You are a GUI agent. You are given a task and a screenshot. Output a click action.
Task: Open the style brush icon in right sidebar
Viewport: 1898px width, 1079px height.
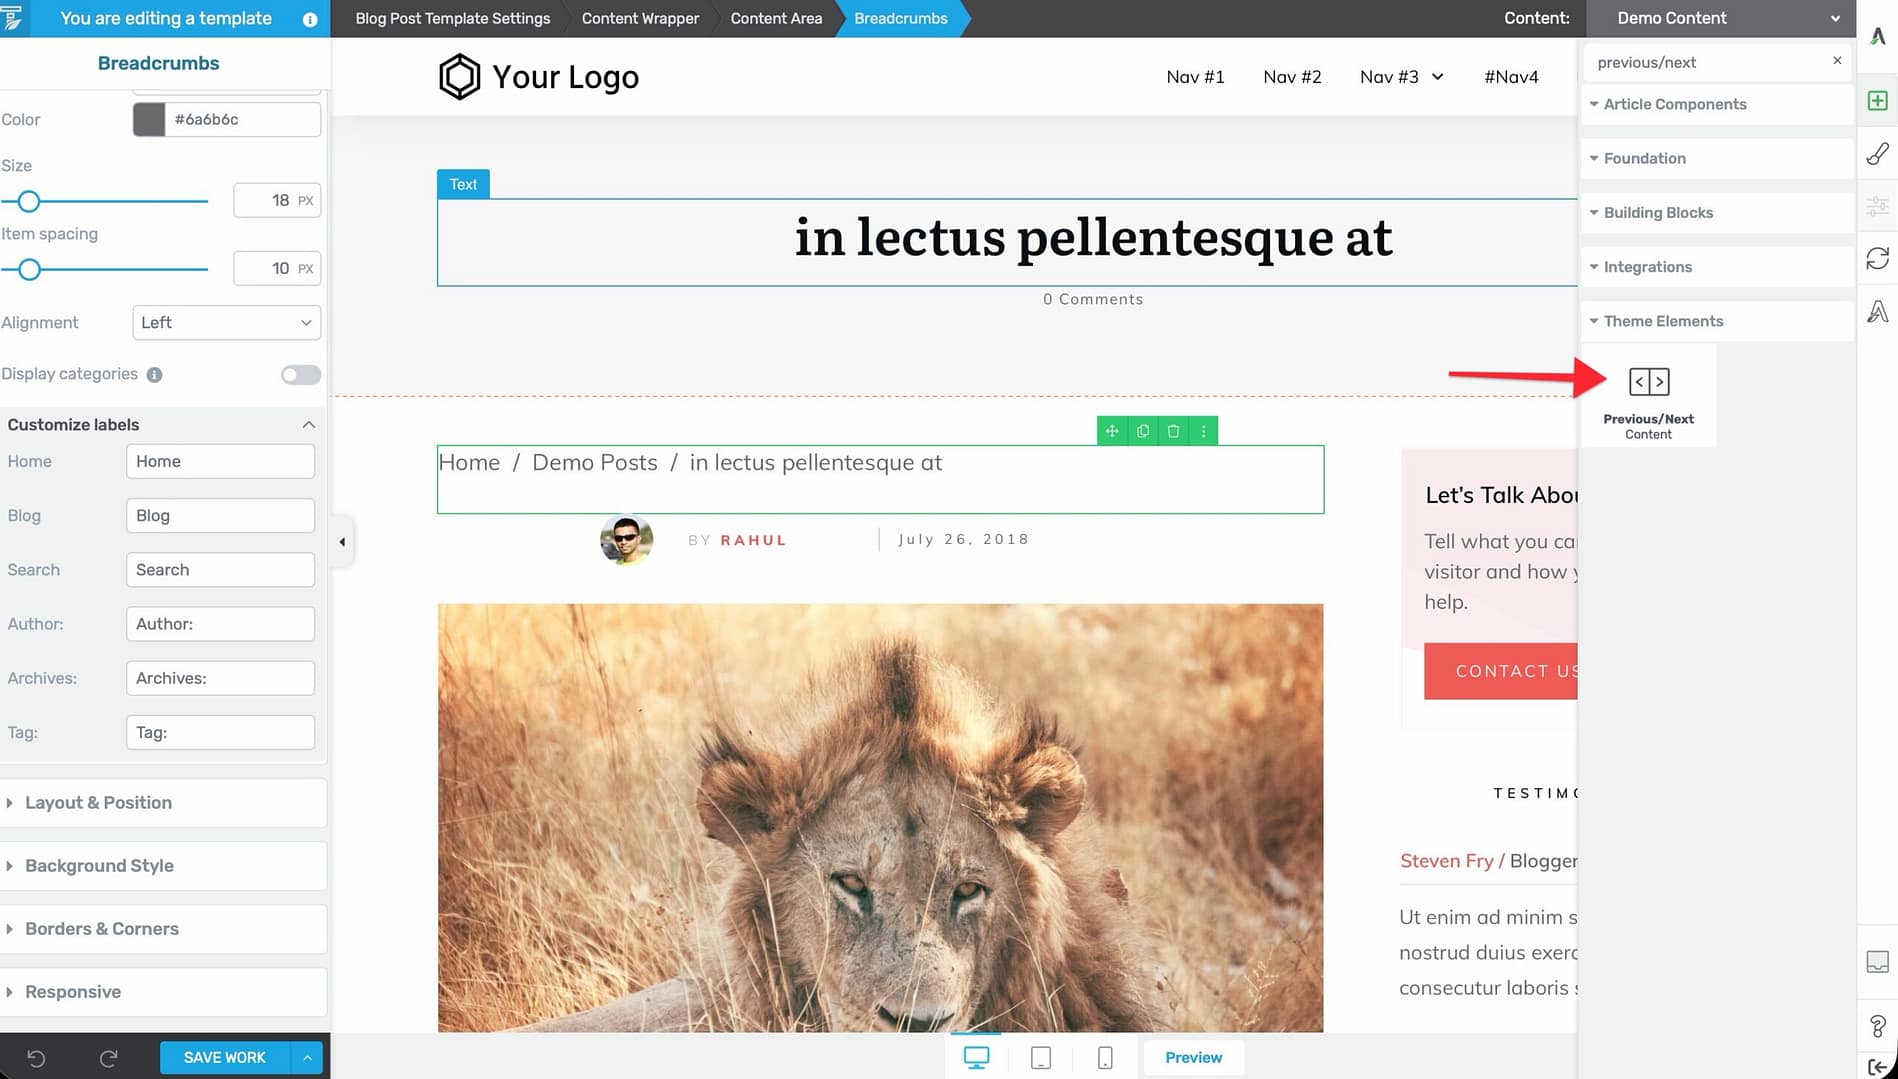pos(1877,154)
